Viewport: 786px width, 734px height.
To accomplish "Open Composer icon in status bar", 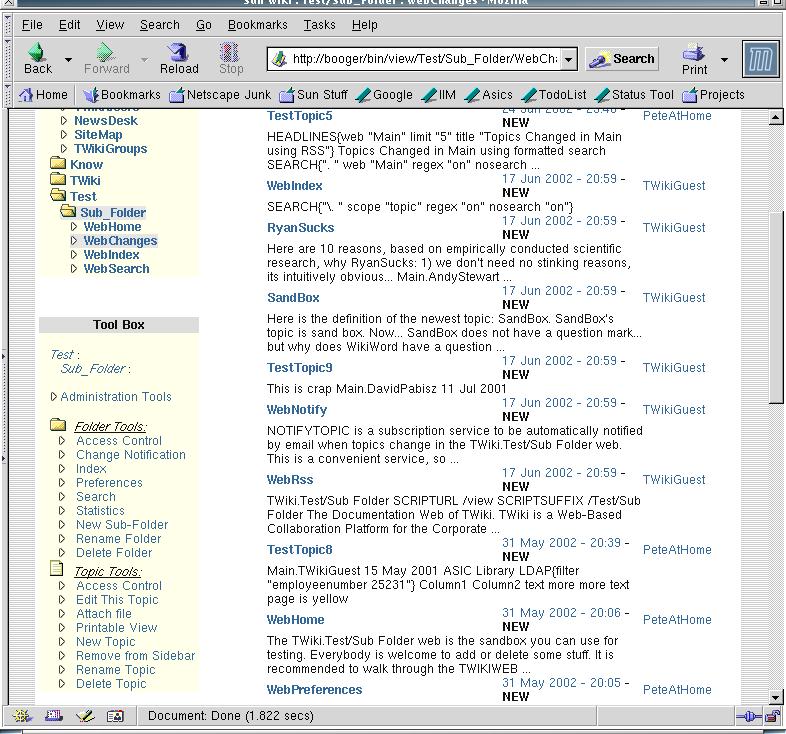I will [x=85, y=716].
